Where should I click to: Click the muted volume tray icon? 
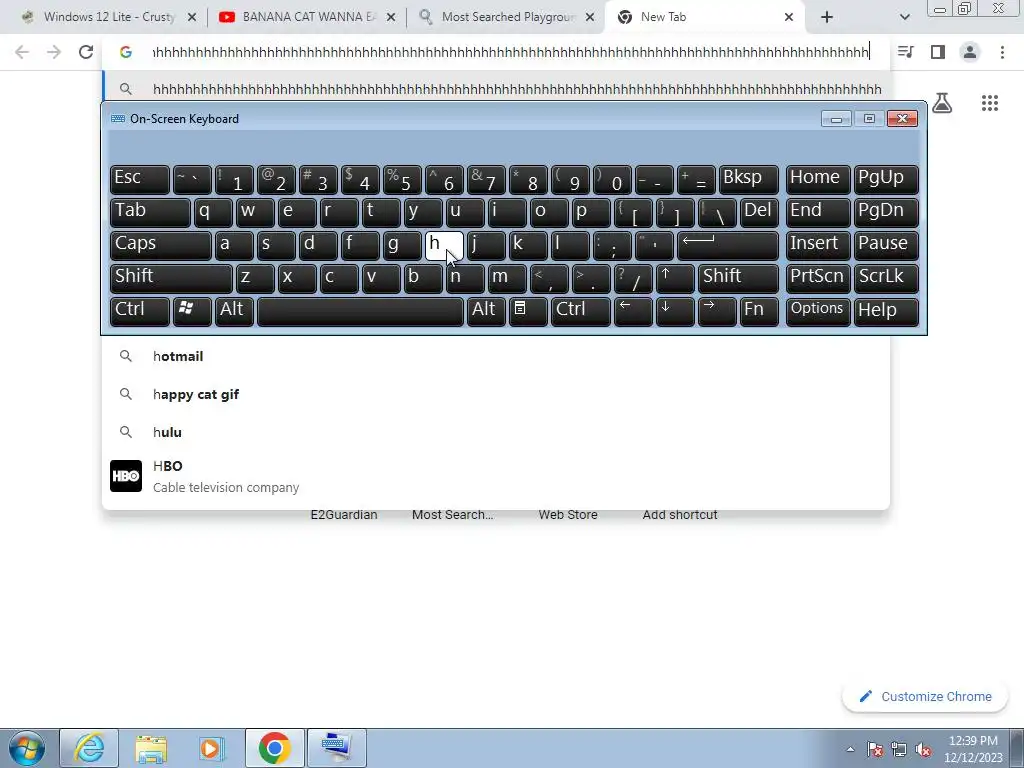click(x=923, y=750)
